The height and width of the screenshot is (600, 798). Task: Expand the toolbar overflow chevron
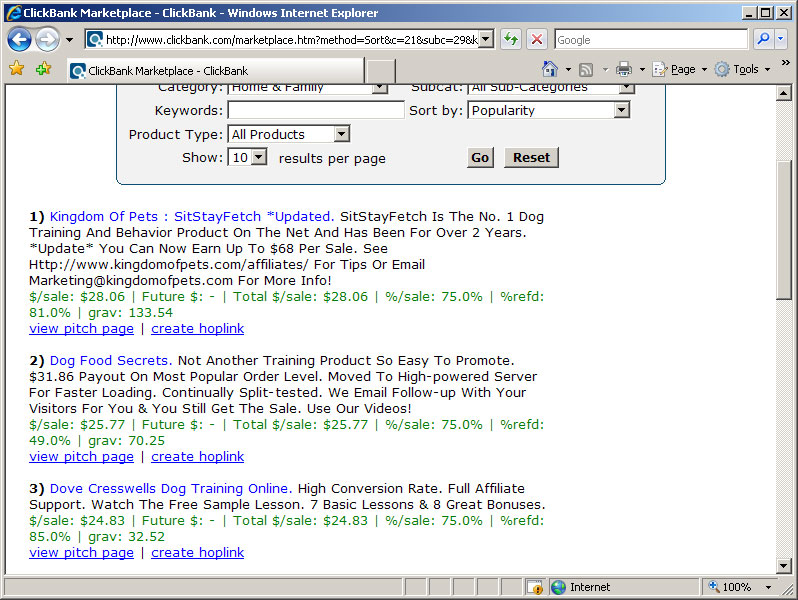[x=786, y=63]
